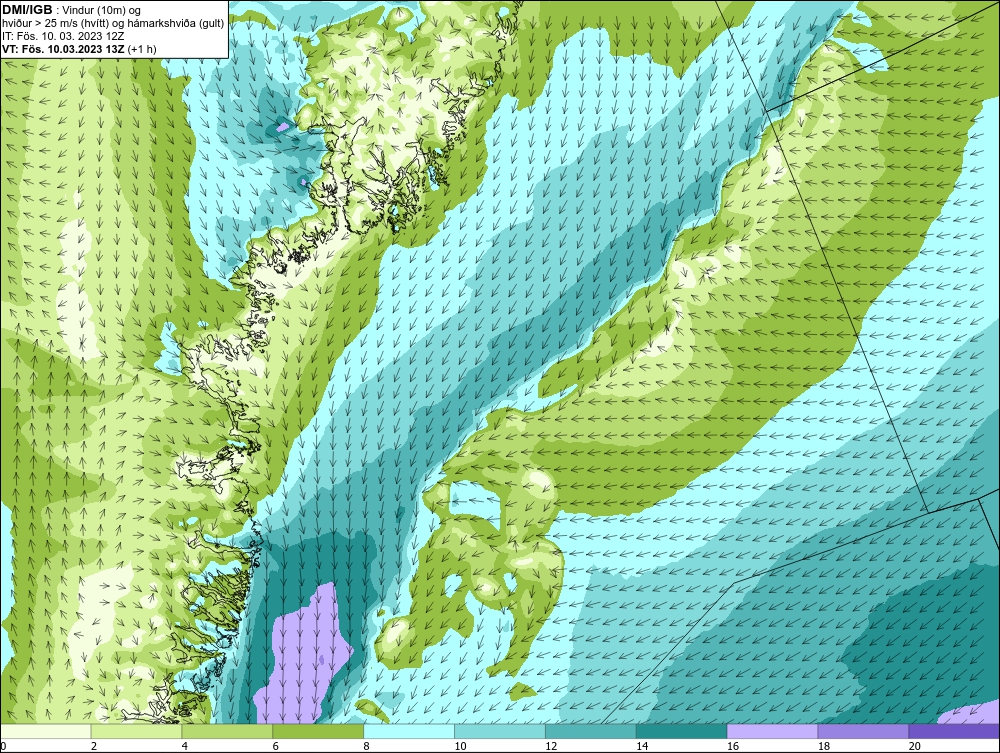Click the 4–6 m/s green legend swatch
The image size is (1000, 753).
point(227,731)
